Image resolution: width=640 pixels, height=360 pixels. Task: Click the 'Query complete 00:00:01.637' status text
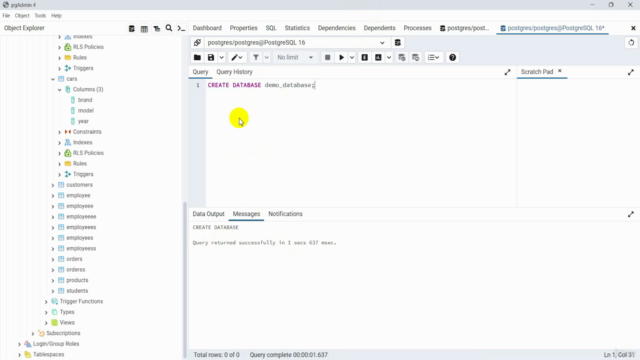pyautogui.click(x=289, y=355)
